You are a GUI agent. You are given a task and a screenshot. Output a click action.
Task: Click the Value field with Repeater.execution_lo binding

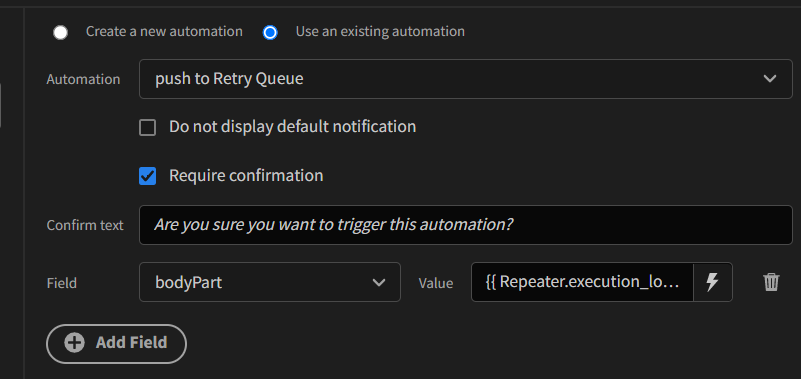(582, 282)
